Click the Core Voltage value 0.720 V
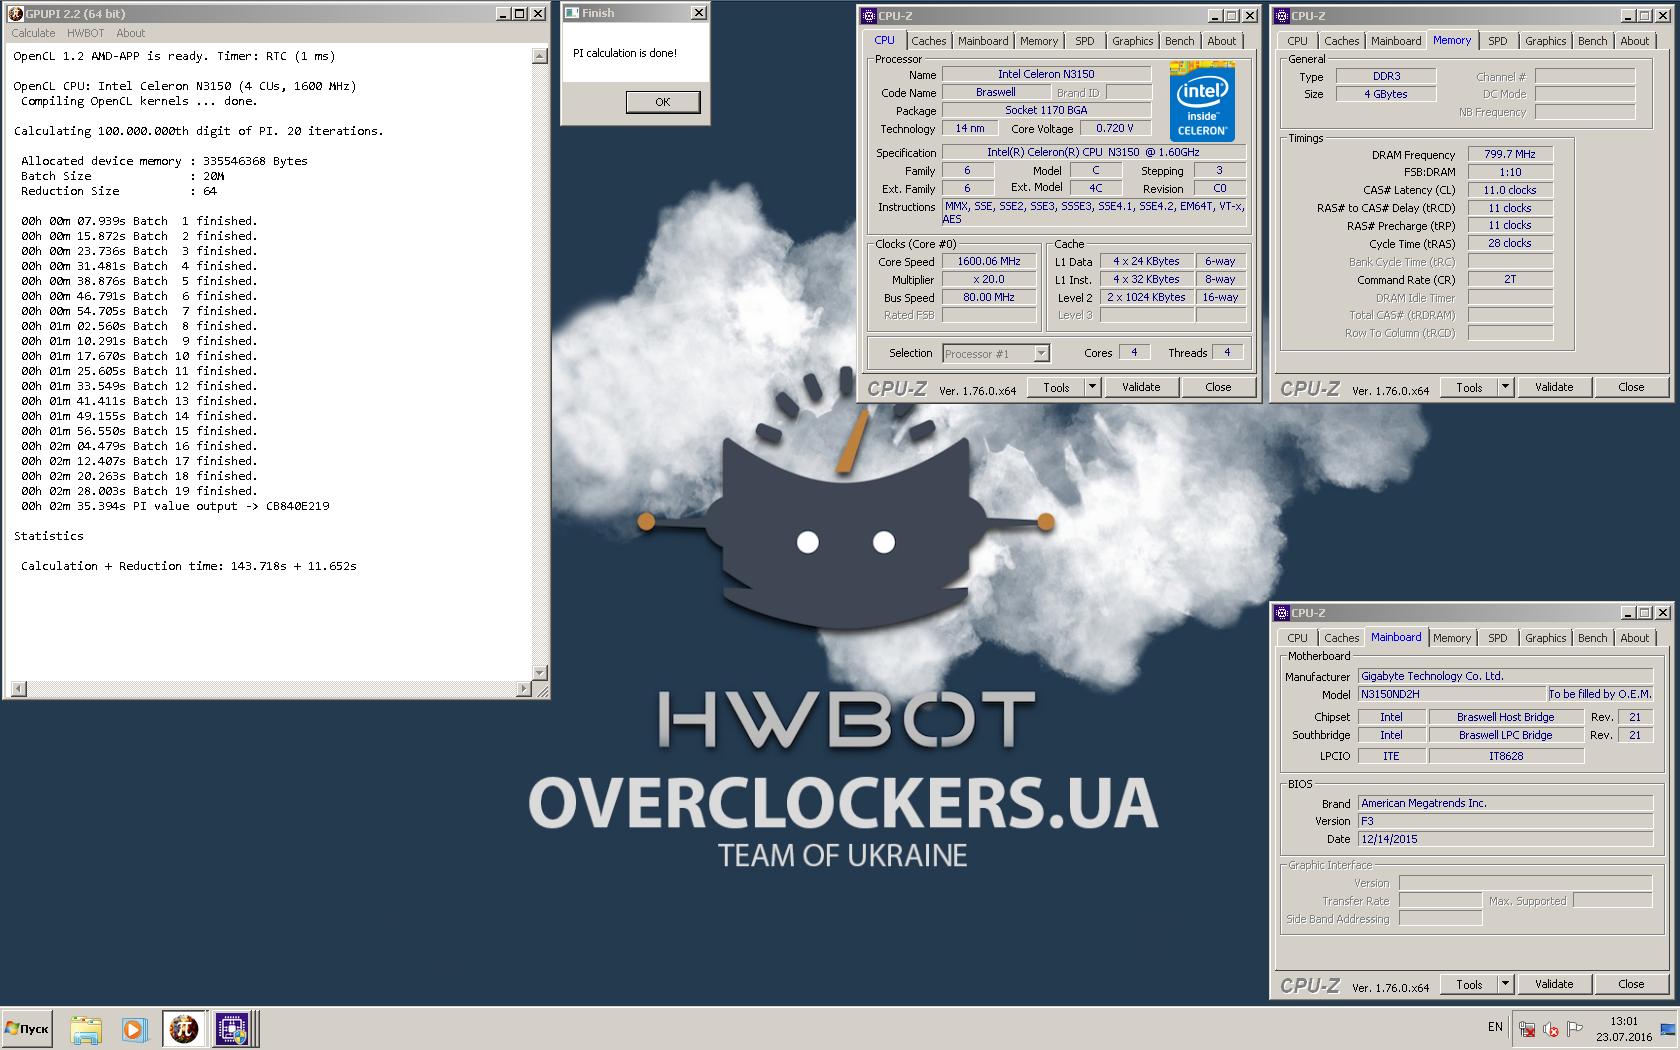 [x=1115, y=128]
